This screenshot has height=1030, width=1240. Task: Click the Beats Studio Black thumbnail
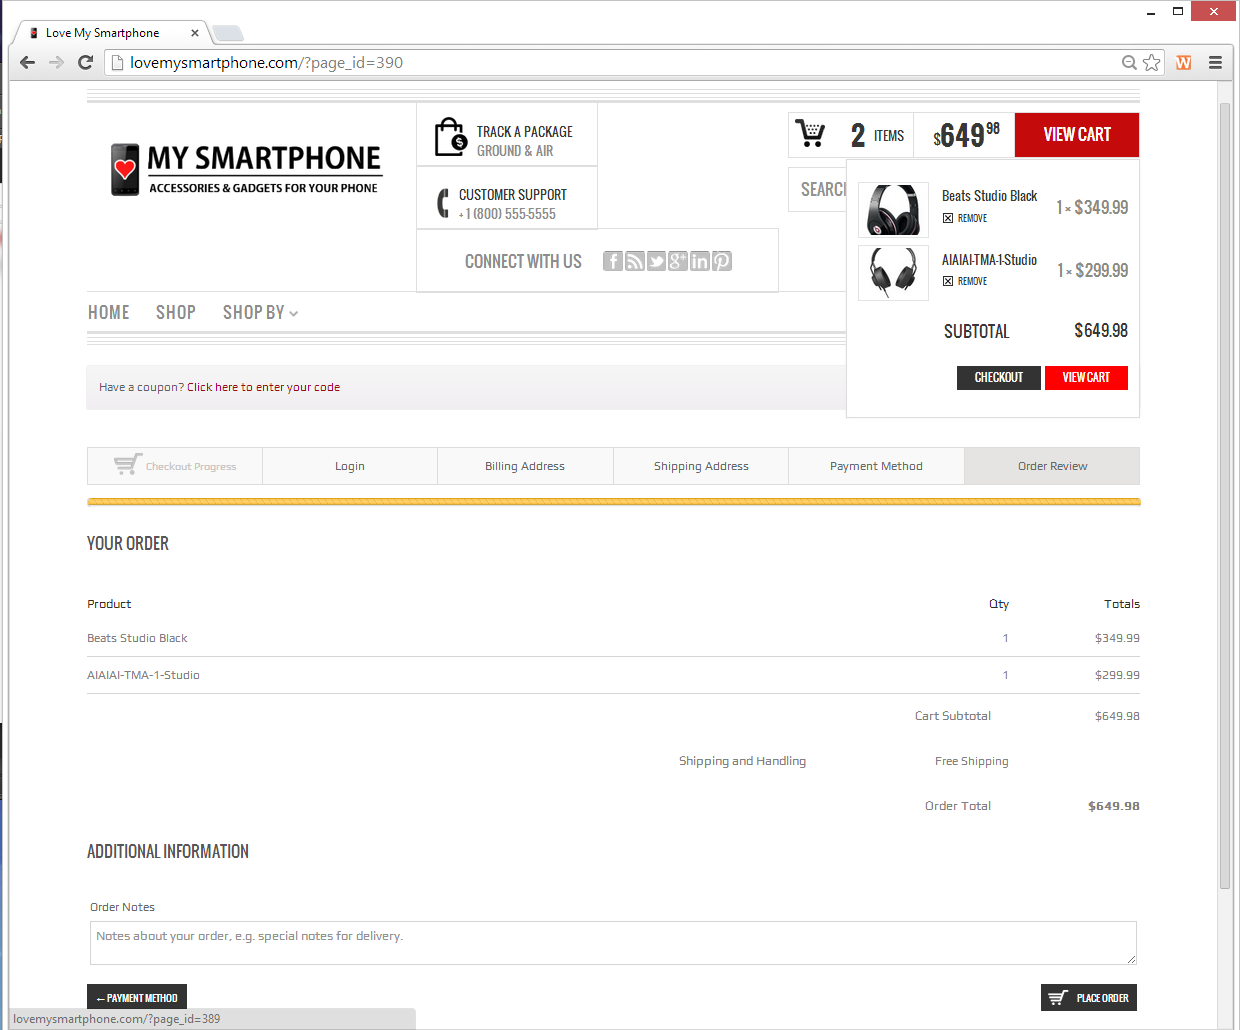(893, 209)
